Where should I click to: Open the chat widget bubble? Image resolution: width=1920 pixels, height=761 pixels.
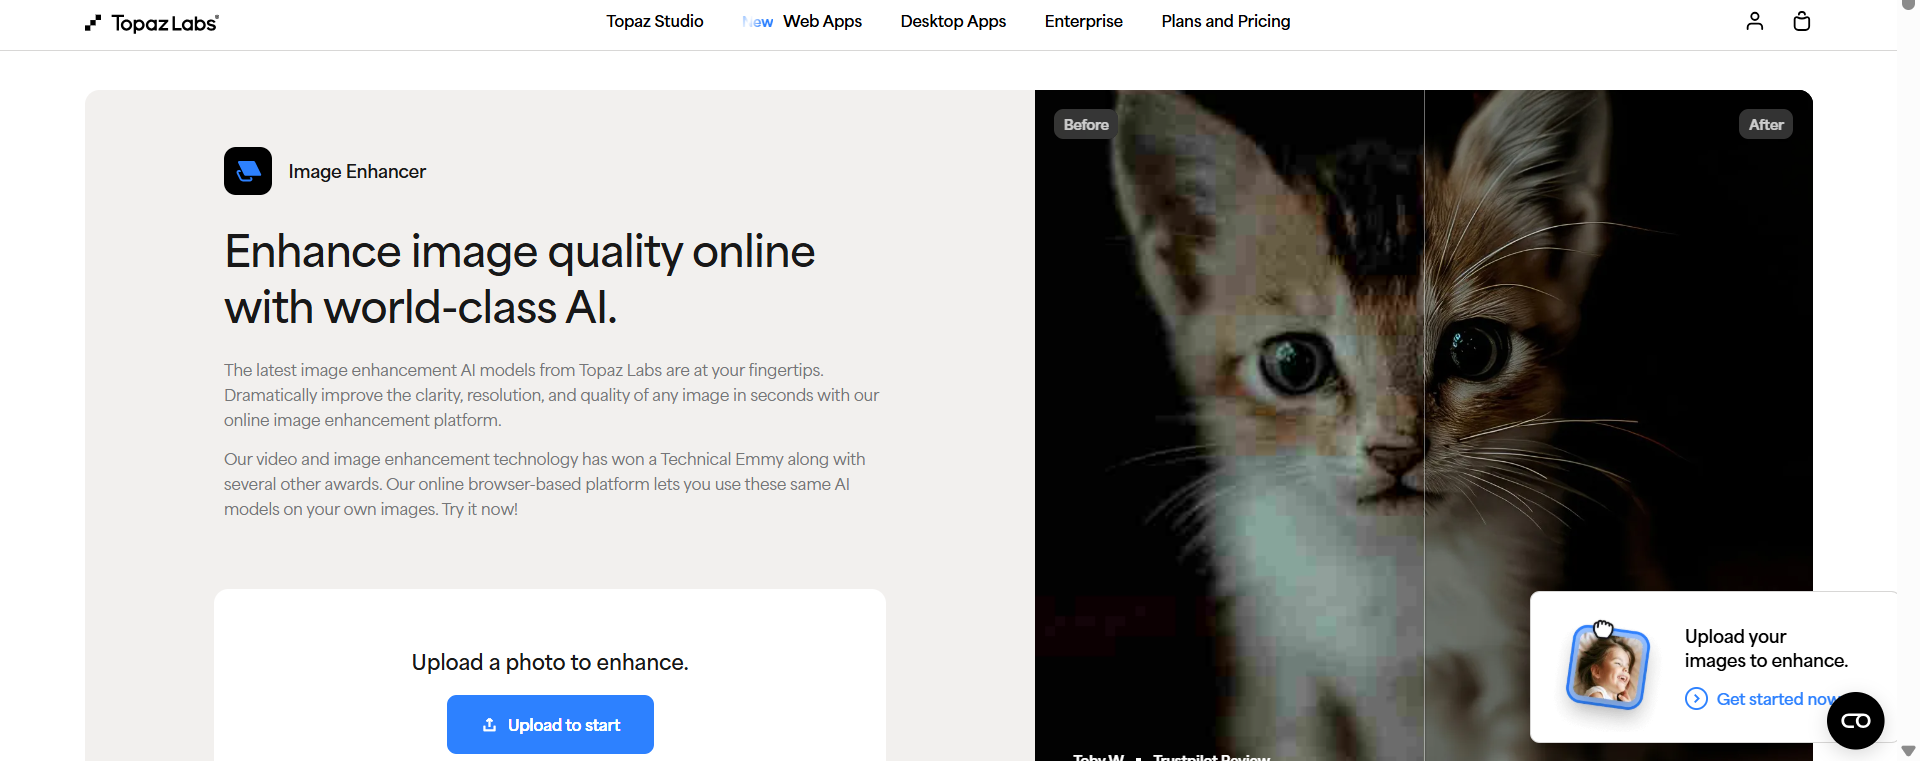(1855, 720)
